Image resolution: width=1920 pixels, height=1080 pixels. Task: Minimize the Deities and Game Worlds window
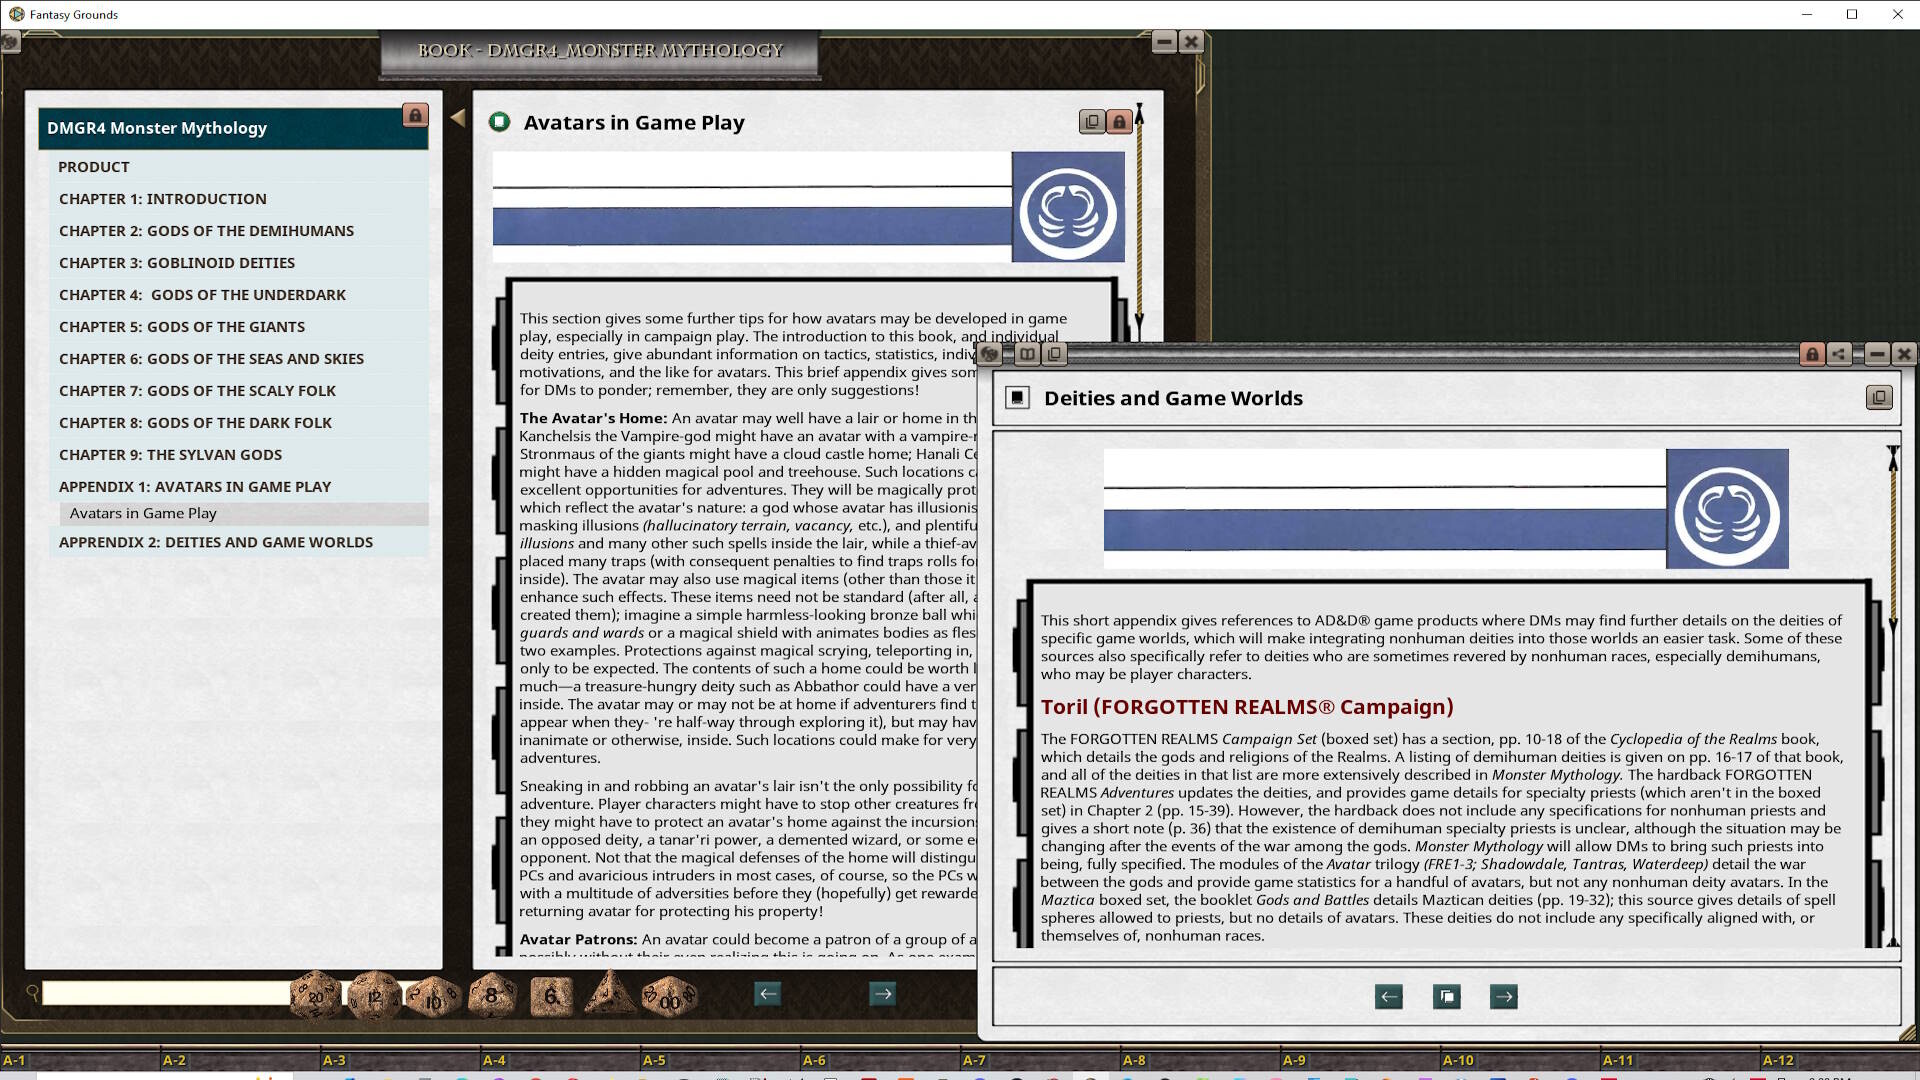[1877, 354]
